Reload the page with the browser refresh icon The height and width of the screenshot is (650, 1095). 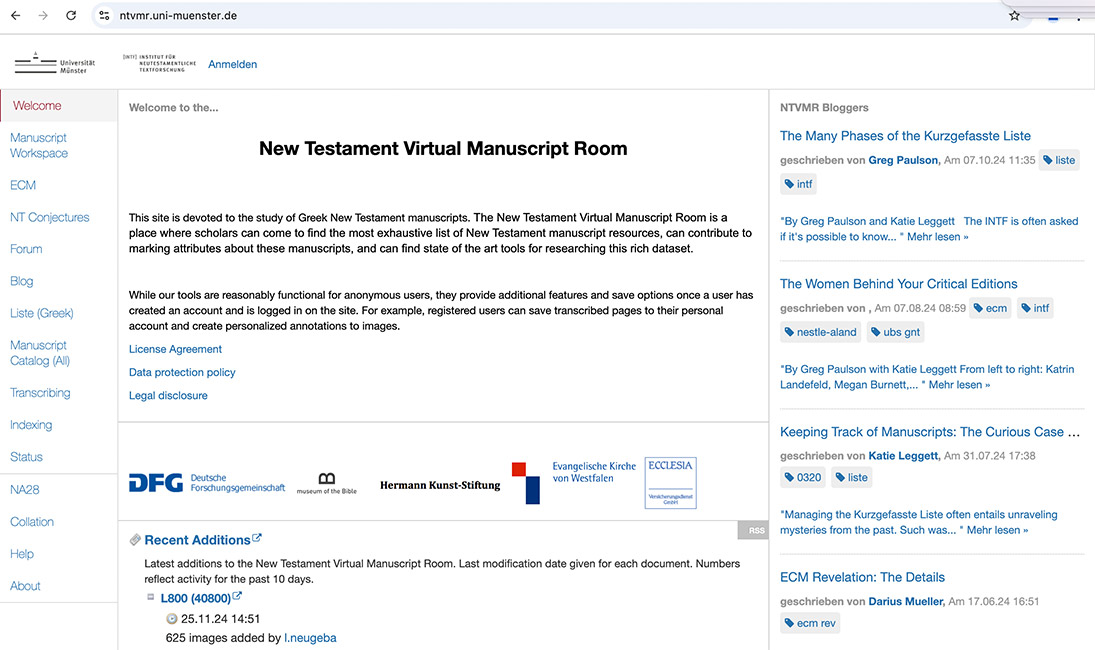pyautogui.click(x=70, y=16)
